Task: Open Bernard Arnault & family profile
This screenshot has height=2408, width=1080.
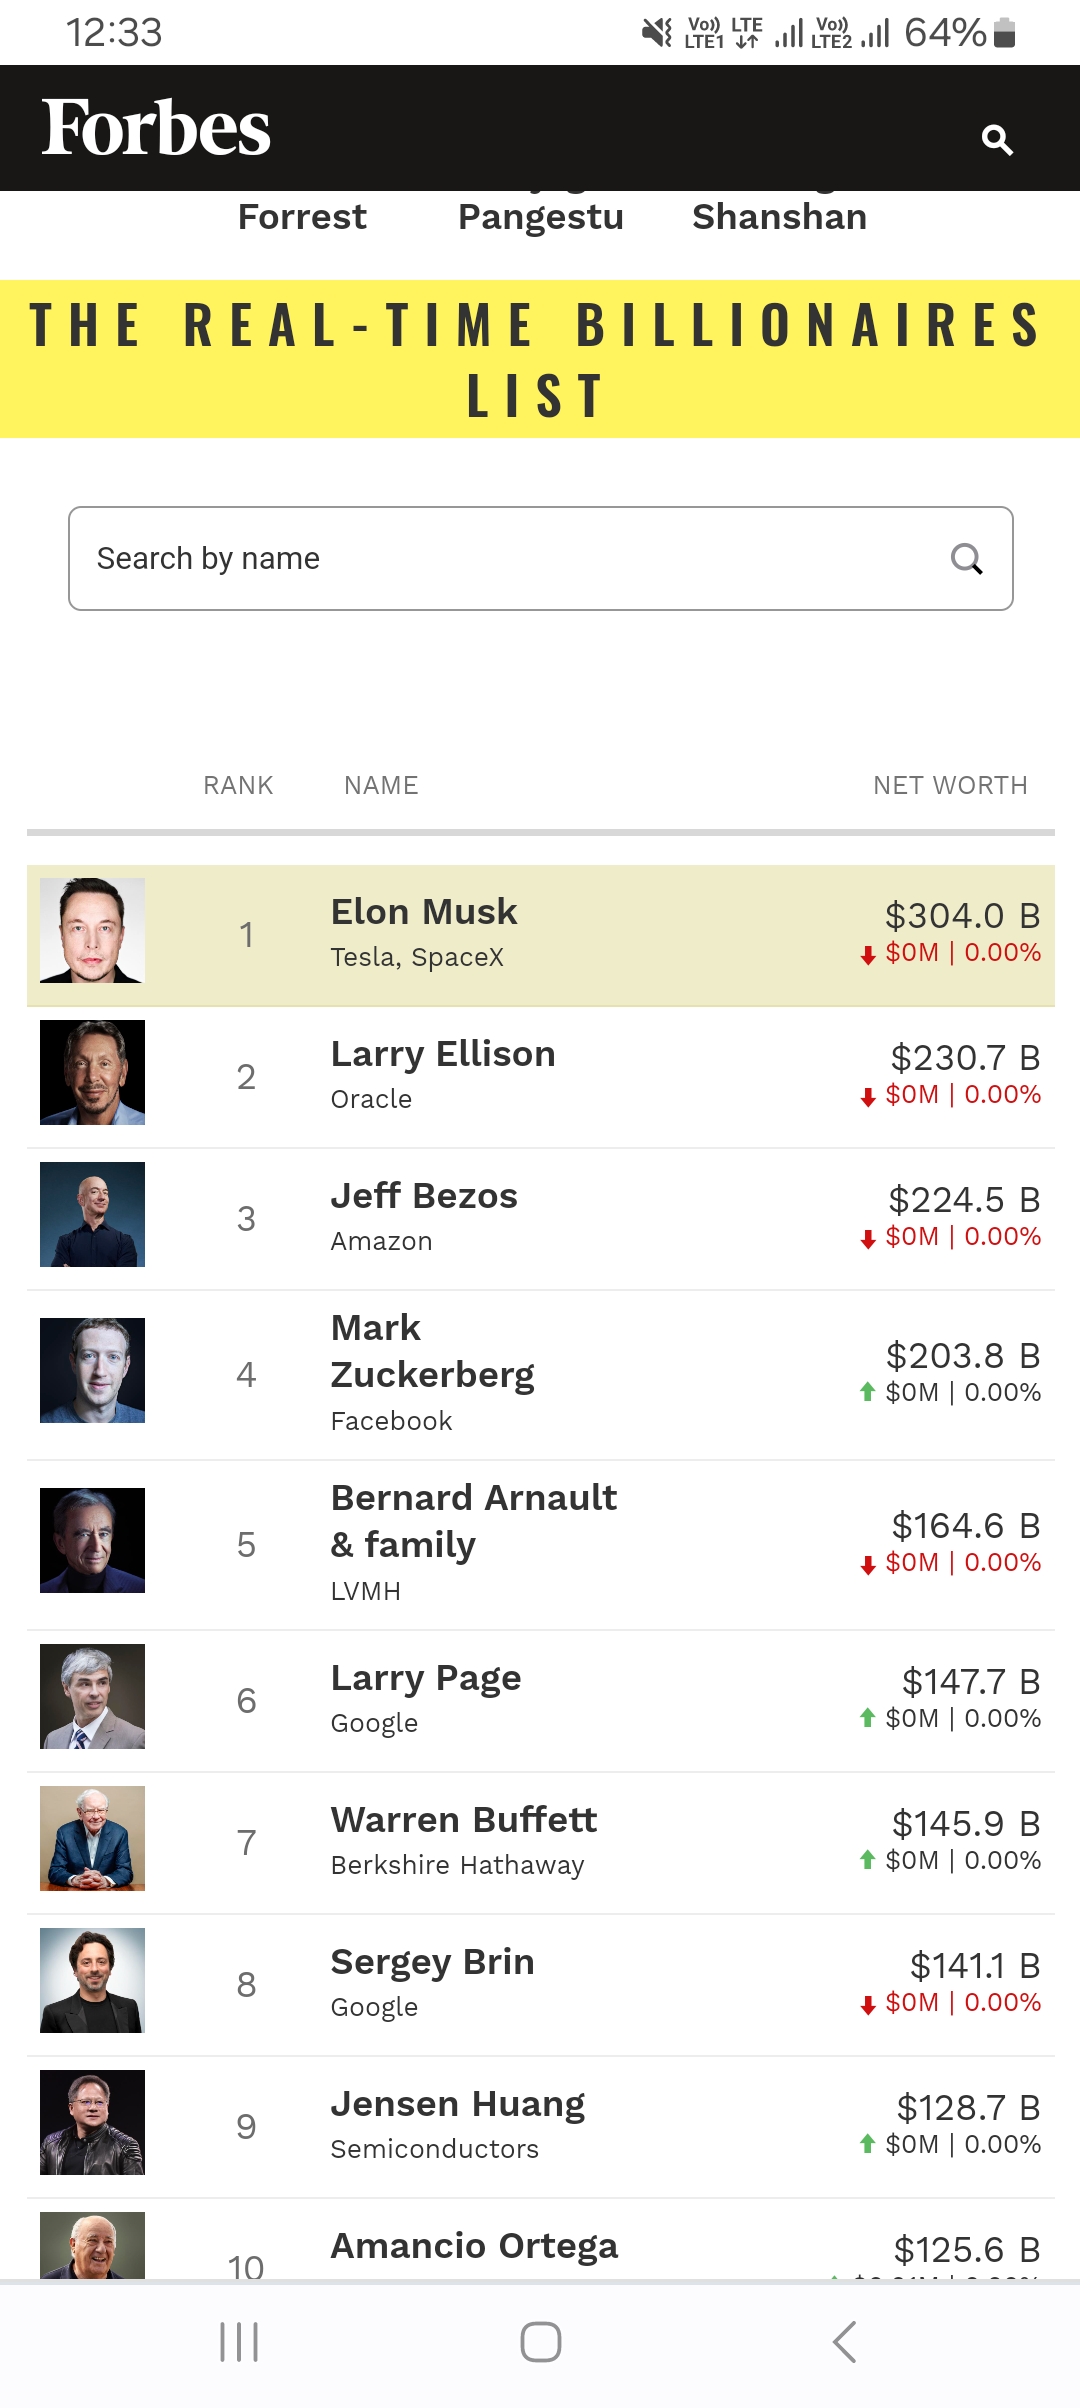Action: [473, 1521]
